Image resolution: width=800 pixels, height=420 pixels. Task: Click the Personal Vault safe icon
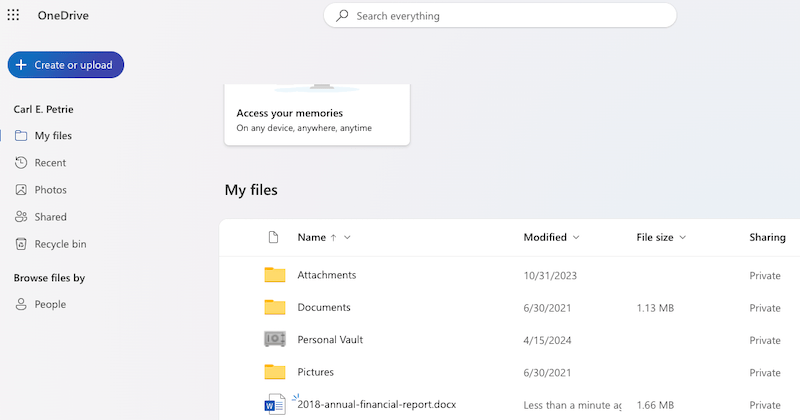(x=274, y=339)
